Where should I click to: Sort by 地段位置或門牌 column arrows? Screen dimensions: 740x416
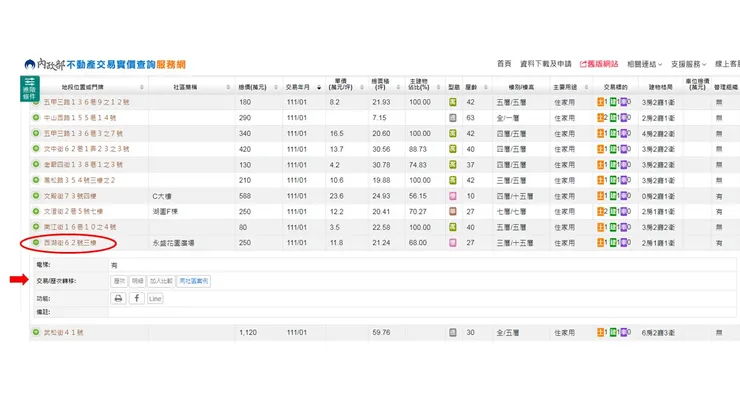142,87
